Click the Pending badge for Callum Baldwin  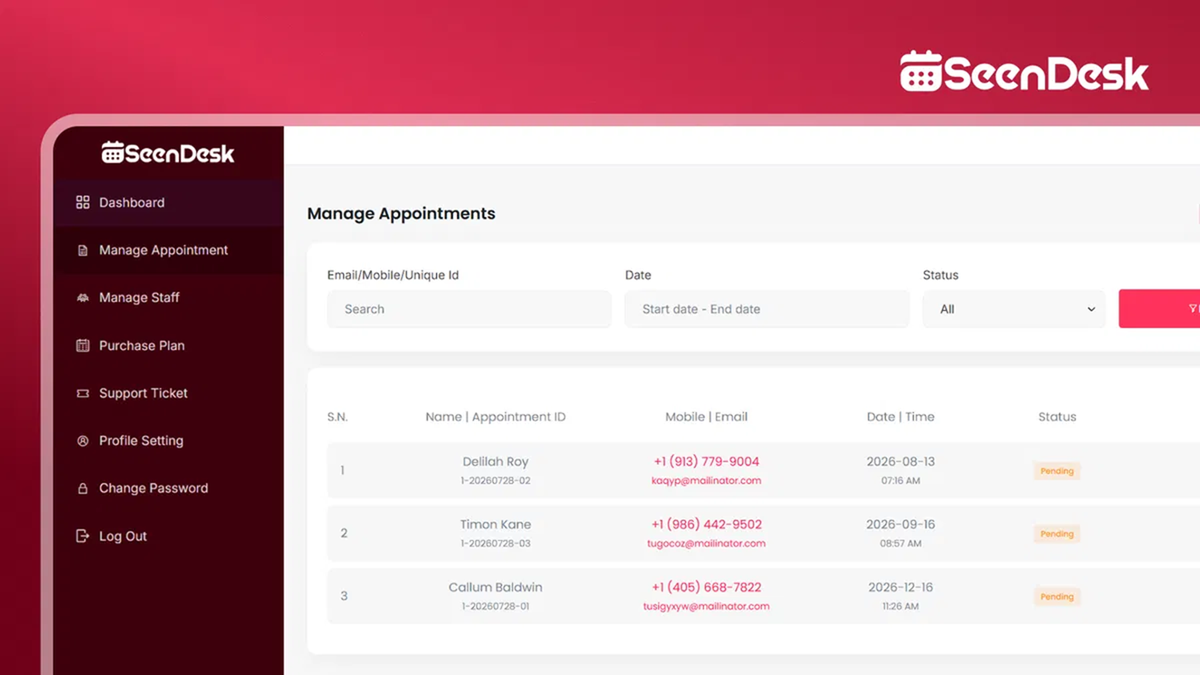point(1057,597)
